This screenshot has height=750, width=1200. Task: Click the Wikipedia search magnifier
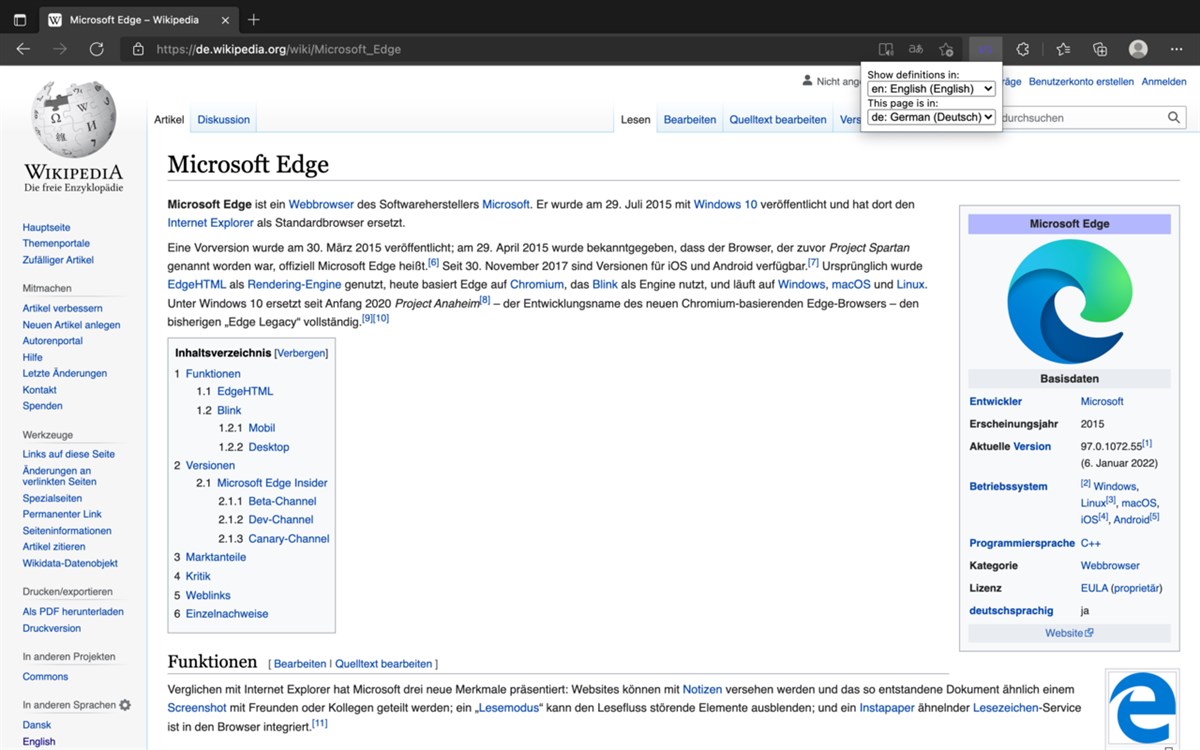1174,118
